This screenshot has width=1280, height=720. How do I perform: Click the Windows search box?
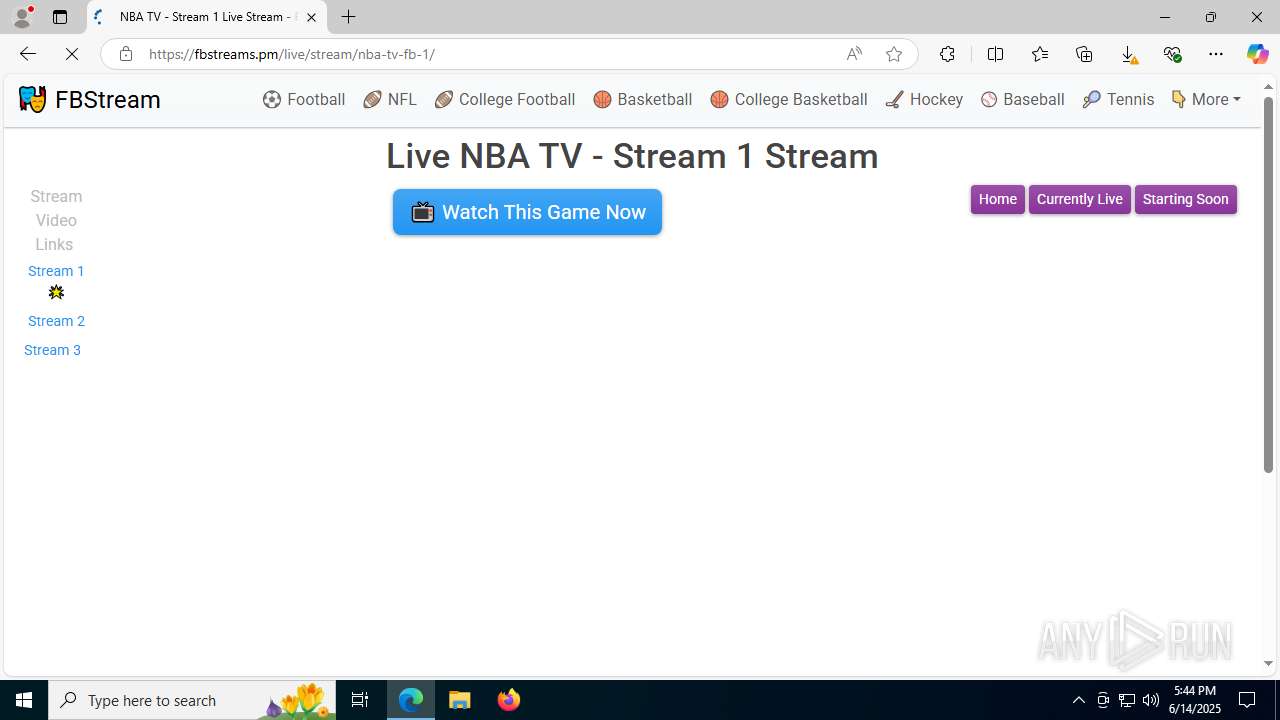192,700
